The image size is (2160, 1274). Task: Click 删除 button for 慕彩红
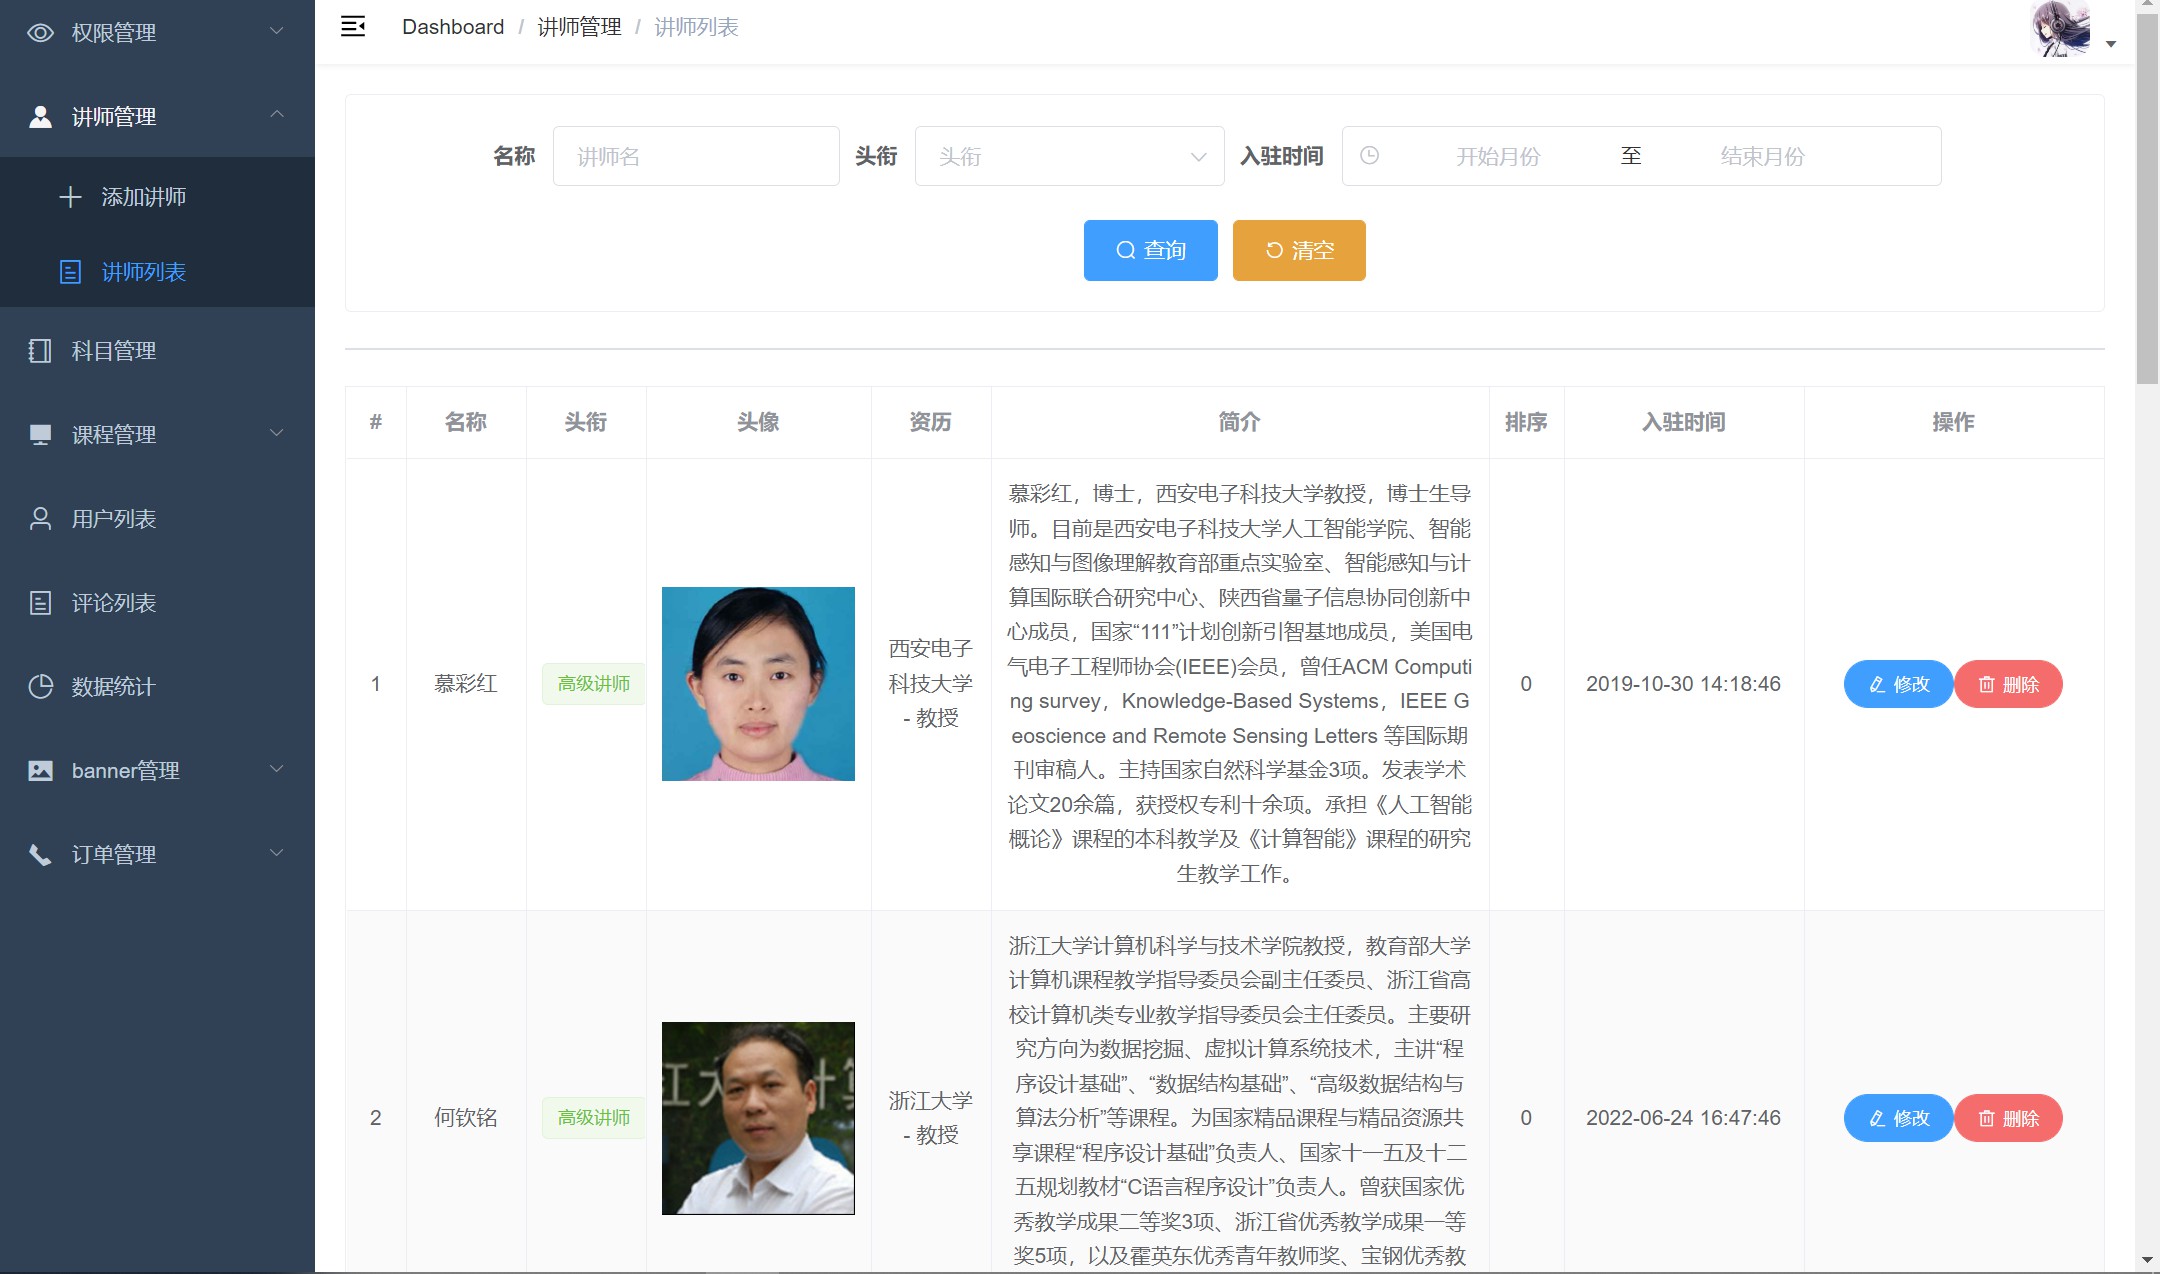point(2008,684)
